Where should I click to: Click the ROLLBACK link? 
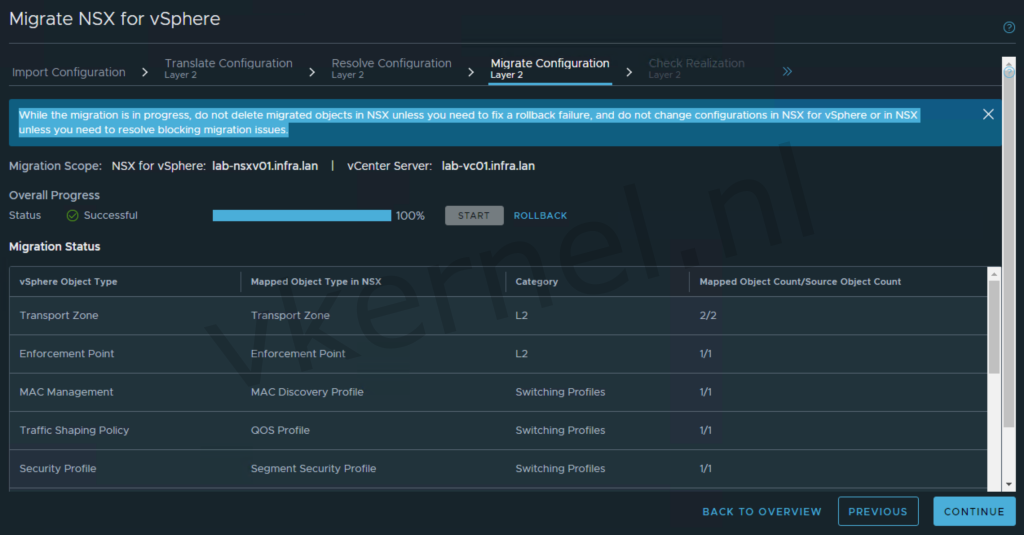[x=540, y=216]
